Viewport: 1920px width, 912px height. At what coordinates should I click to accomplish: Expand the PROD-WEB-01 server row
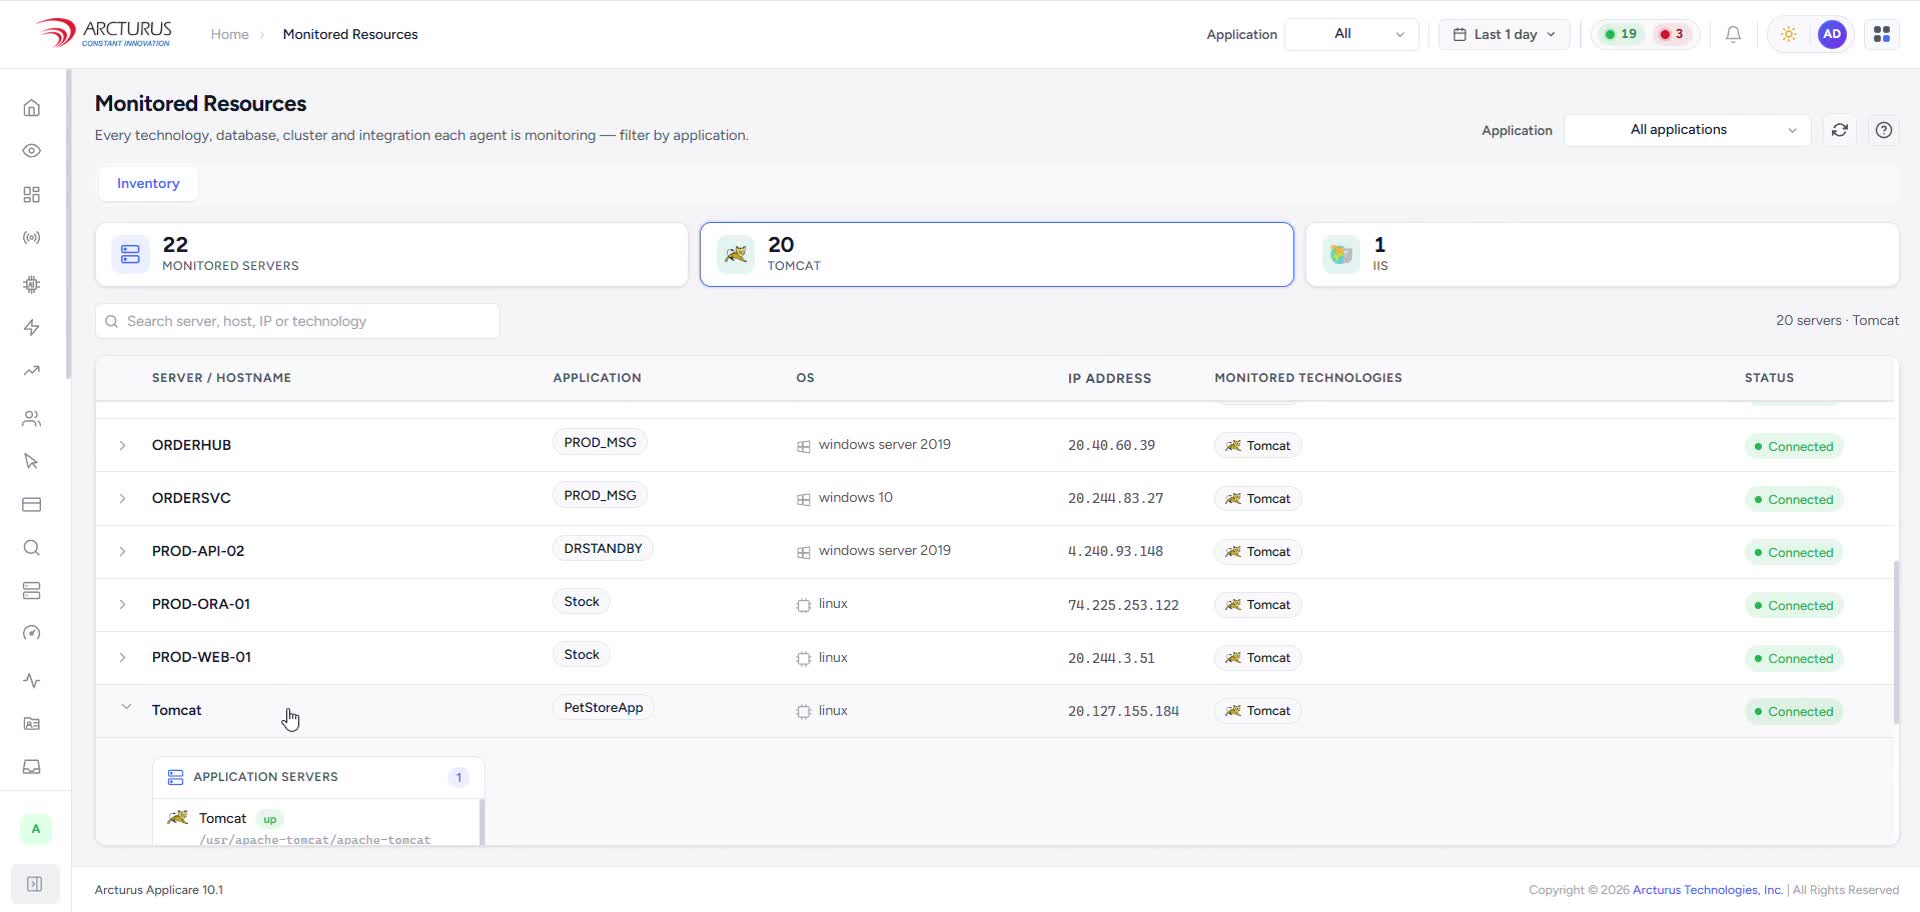click(122, 657)
